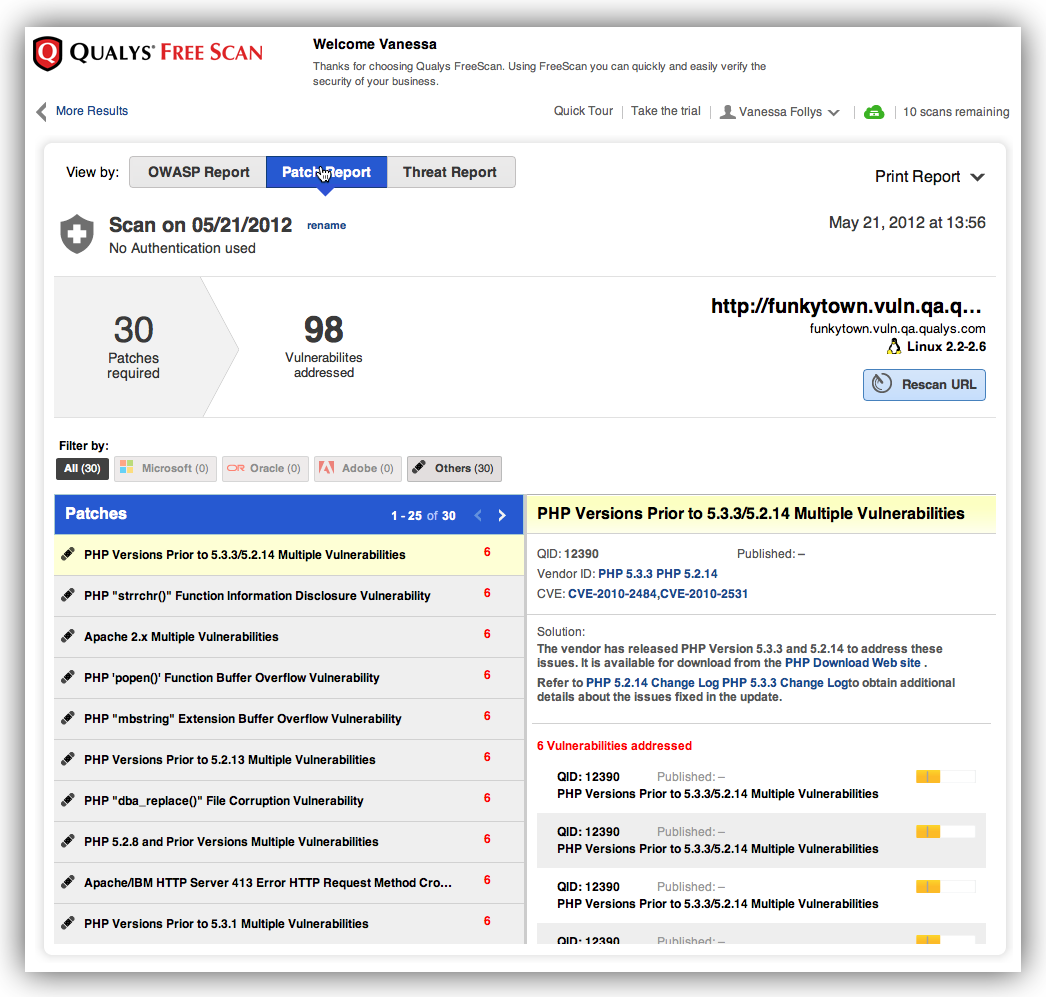Go to next page of patches
The height and width of the screenshot is (997, 1046).
click(x=502, y=515)
